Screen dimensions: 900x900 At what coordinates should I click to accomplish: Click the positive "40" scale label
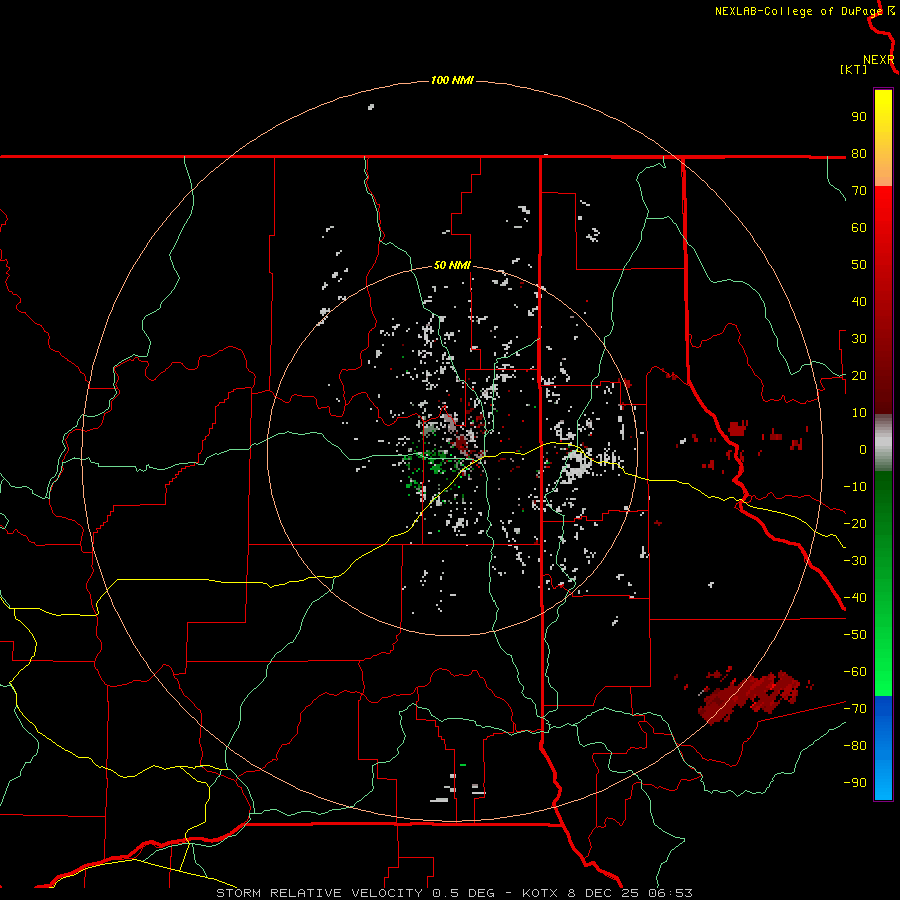pyautogui.click(x=859, y=302)
